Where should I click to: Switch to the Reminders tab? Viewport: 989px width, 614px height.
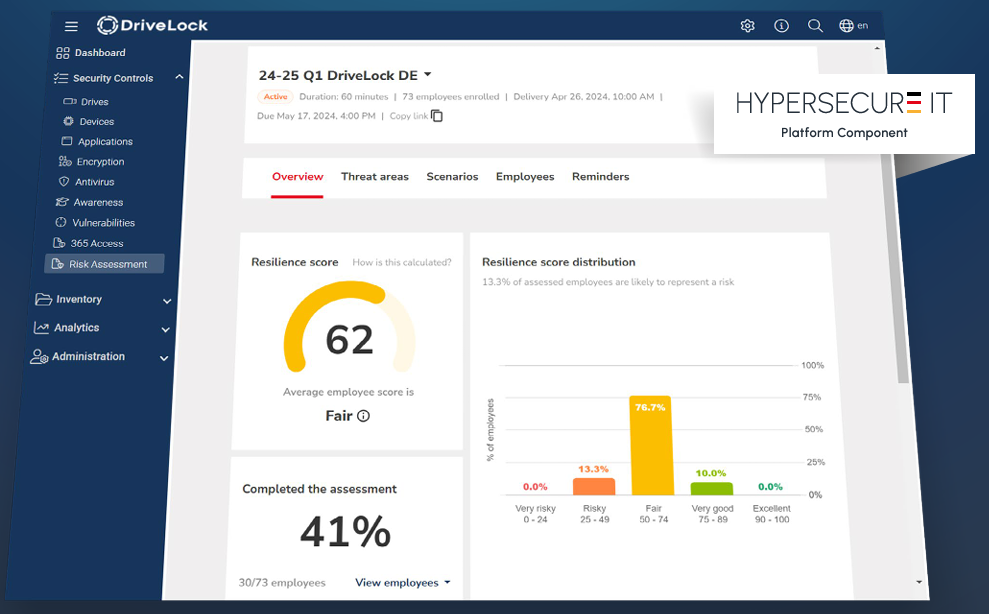click(600, 177)
